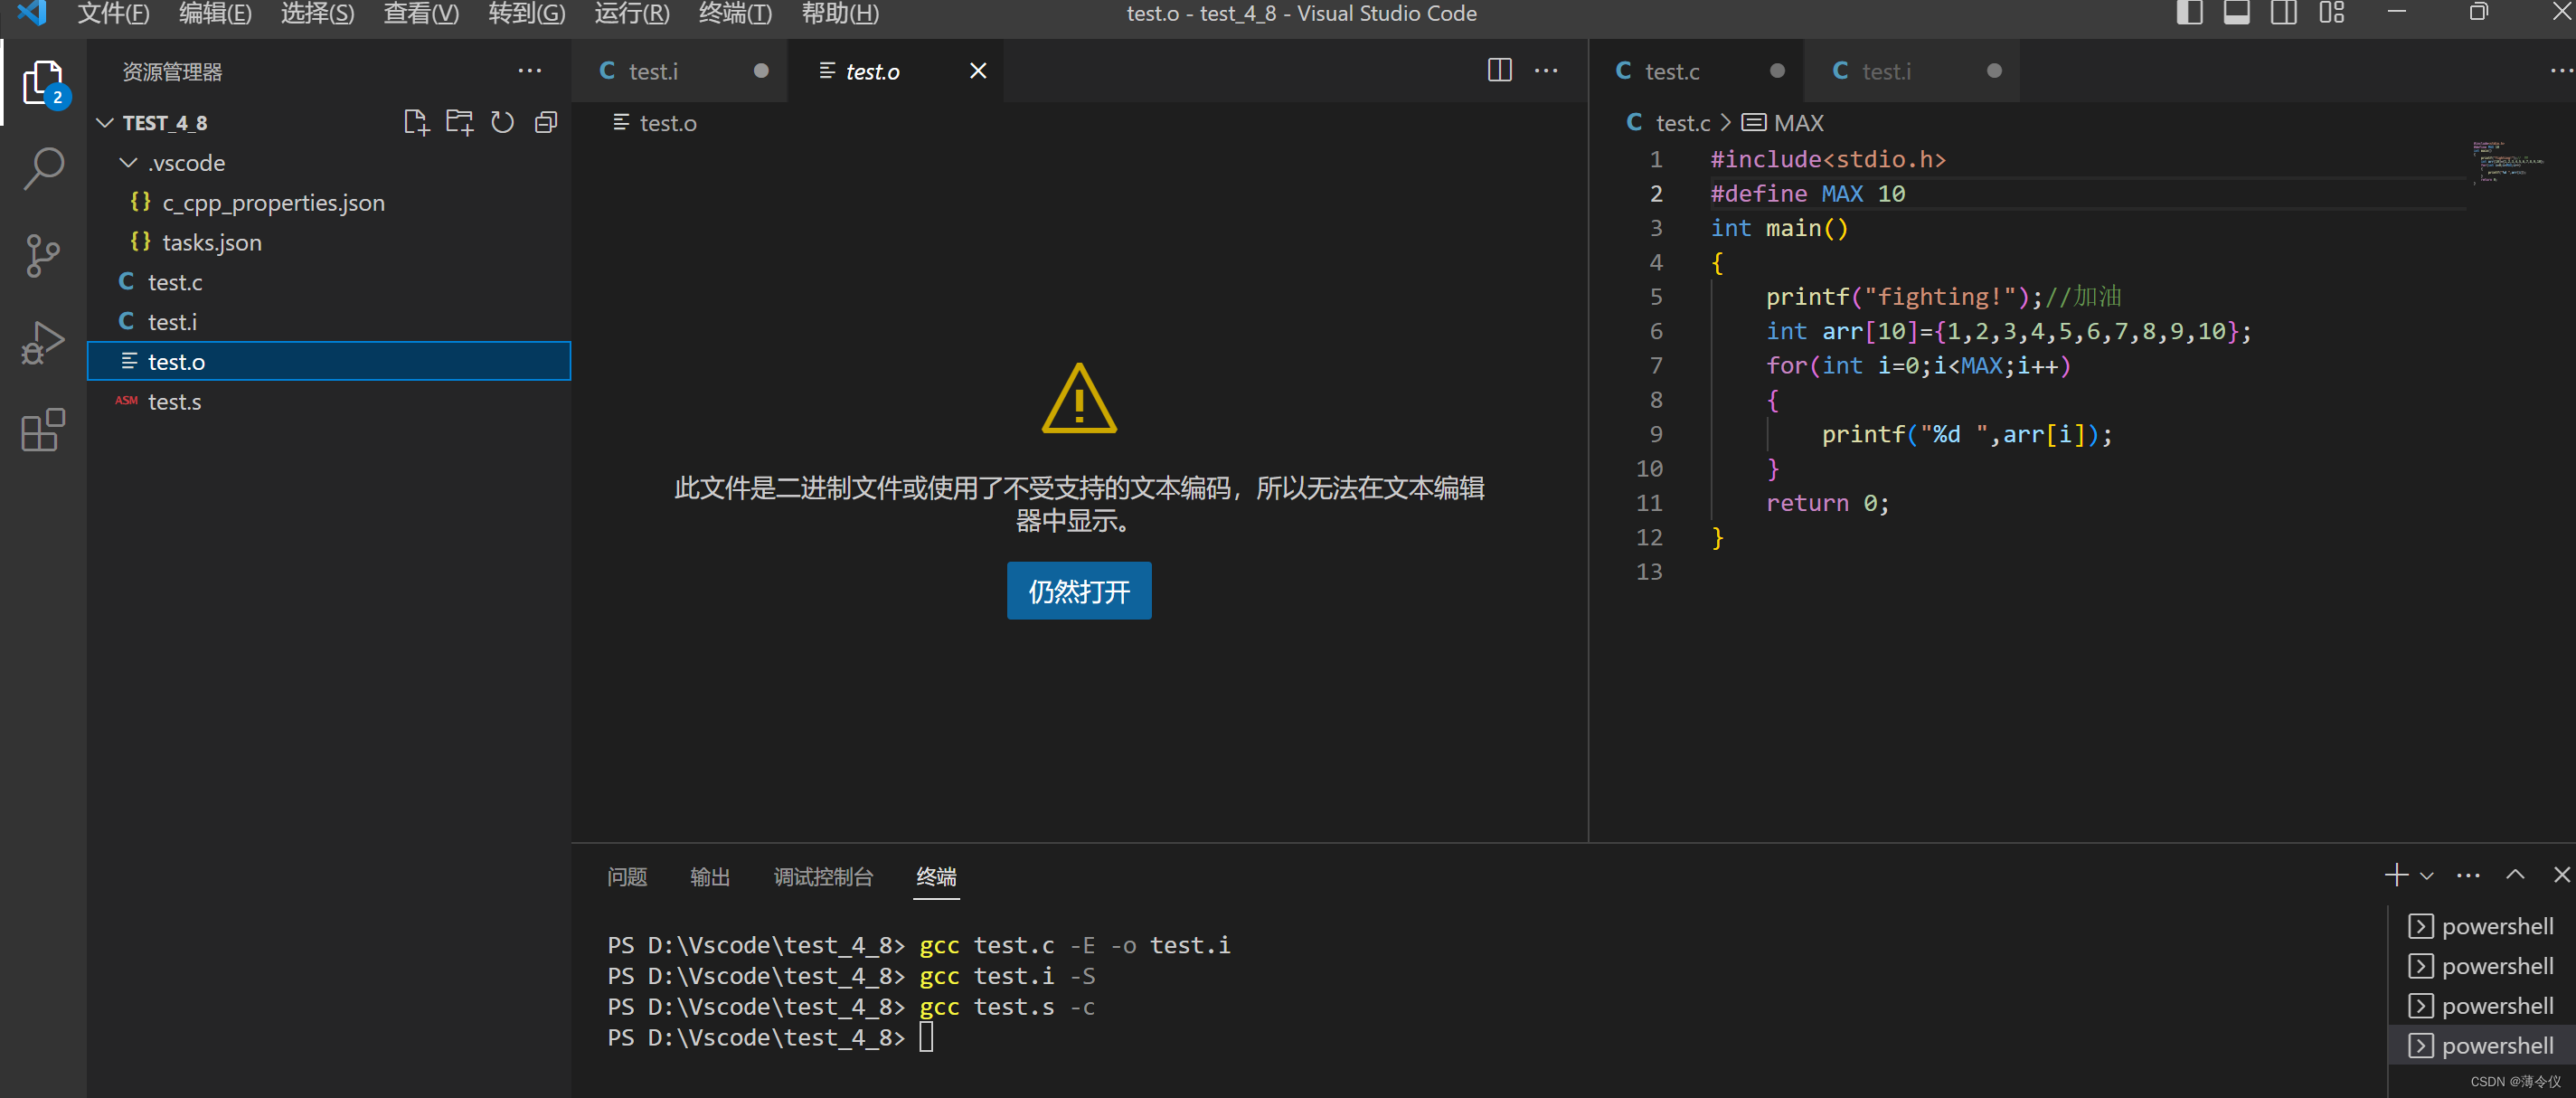2576x1098 pixels.
Task: Open the Run and Debug view
Action: click(43, 343)
